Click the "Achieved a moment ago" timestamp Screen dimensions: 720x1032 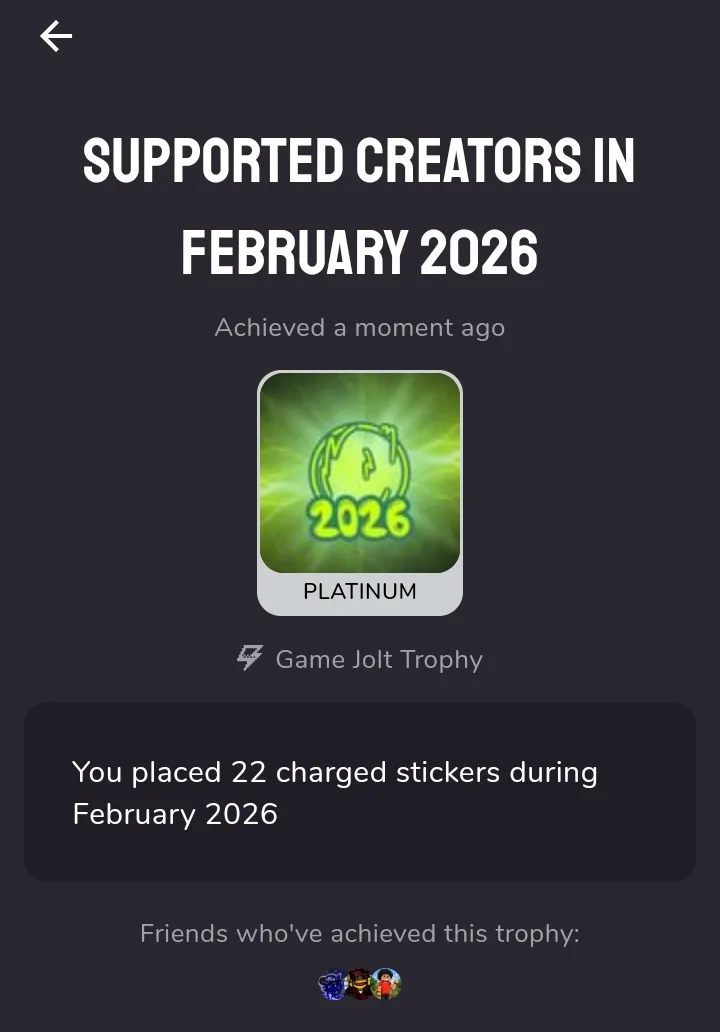click(359, 328)
